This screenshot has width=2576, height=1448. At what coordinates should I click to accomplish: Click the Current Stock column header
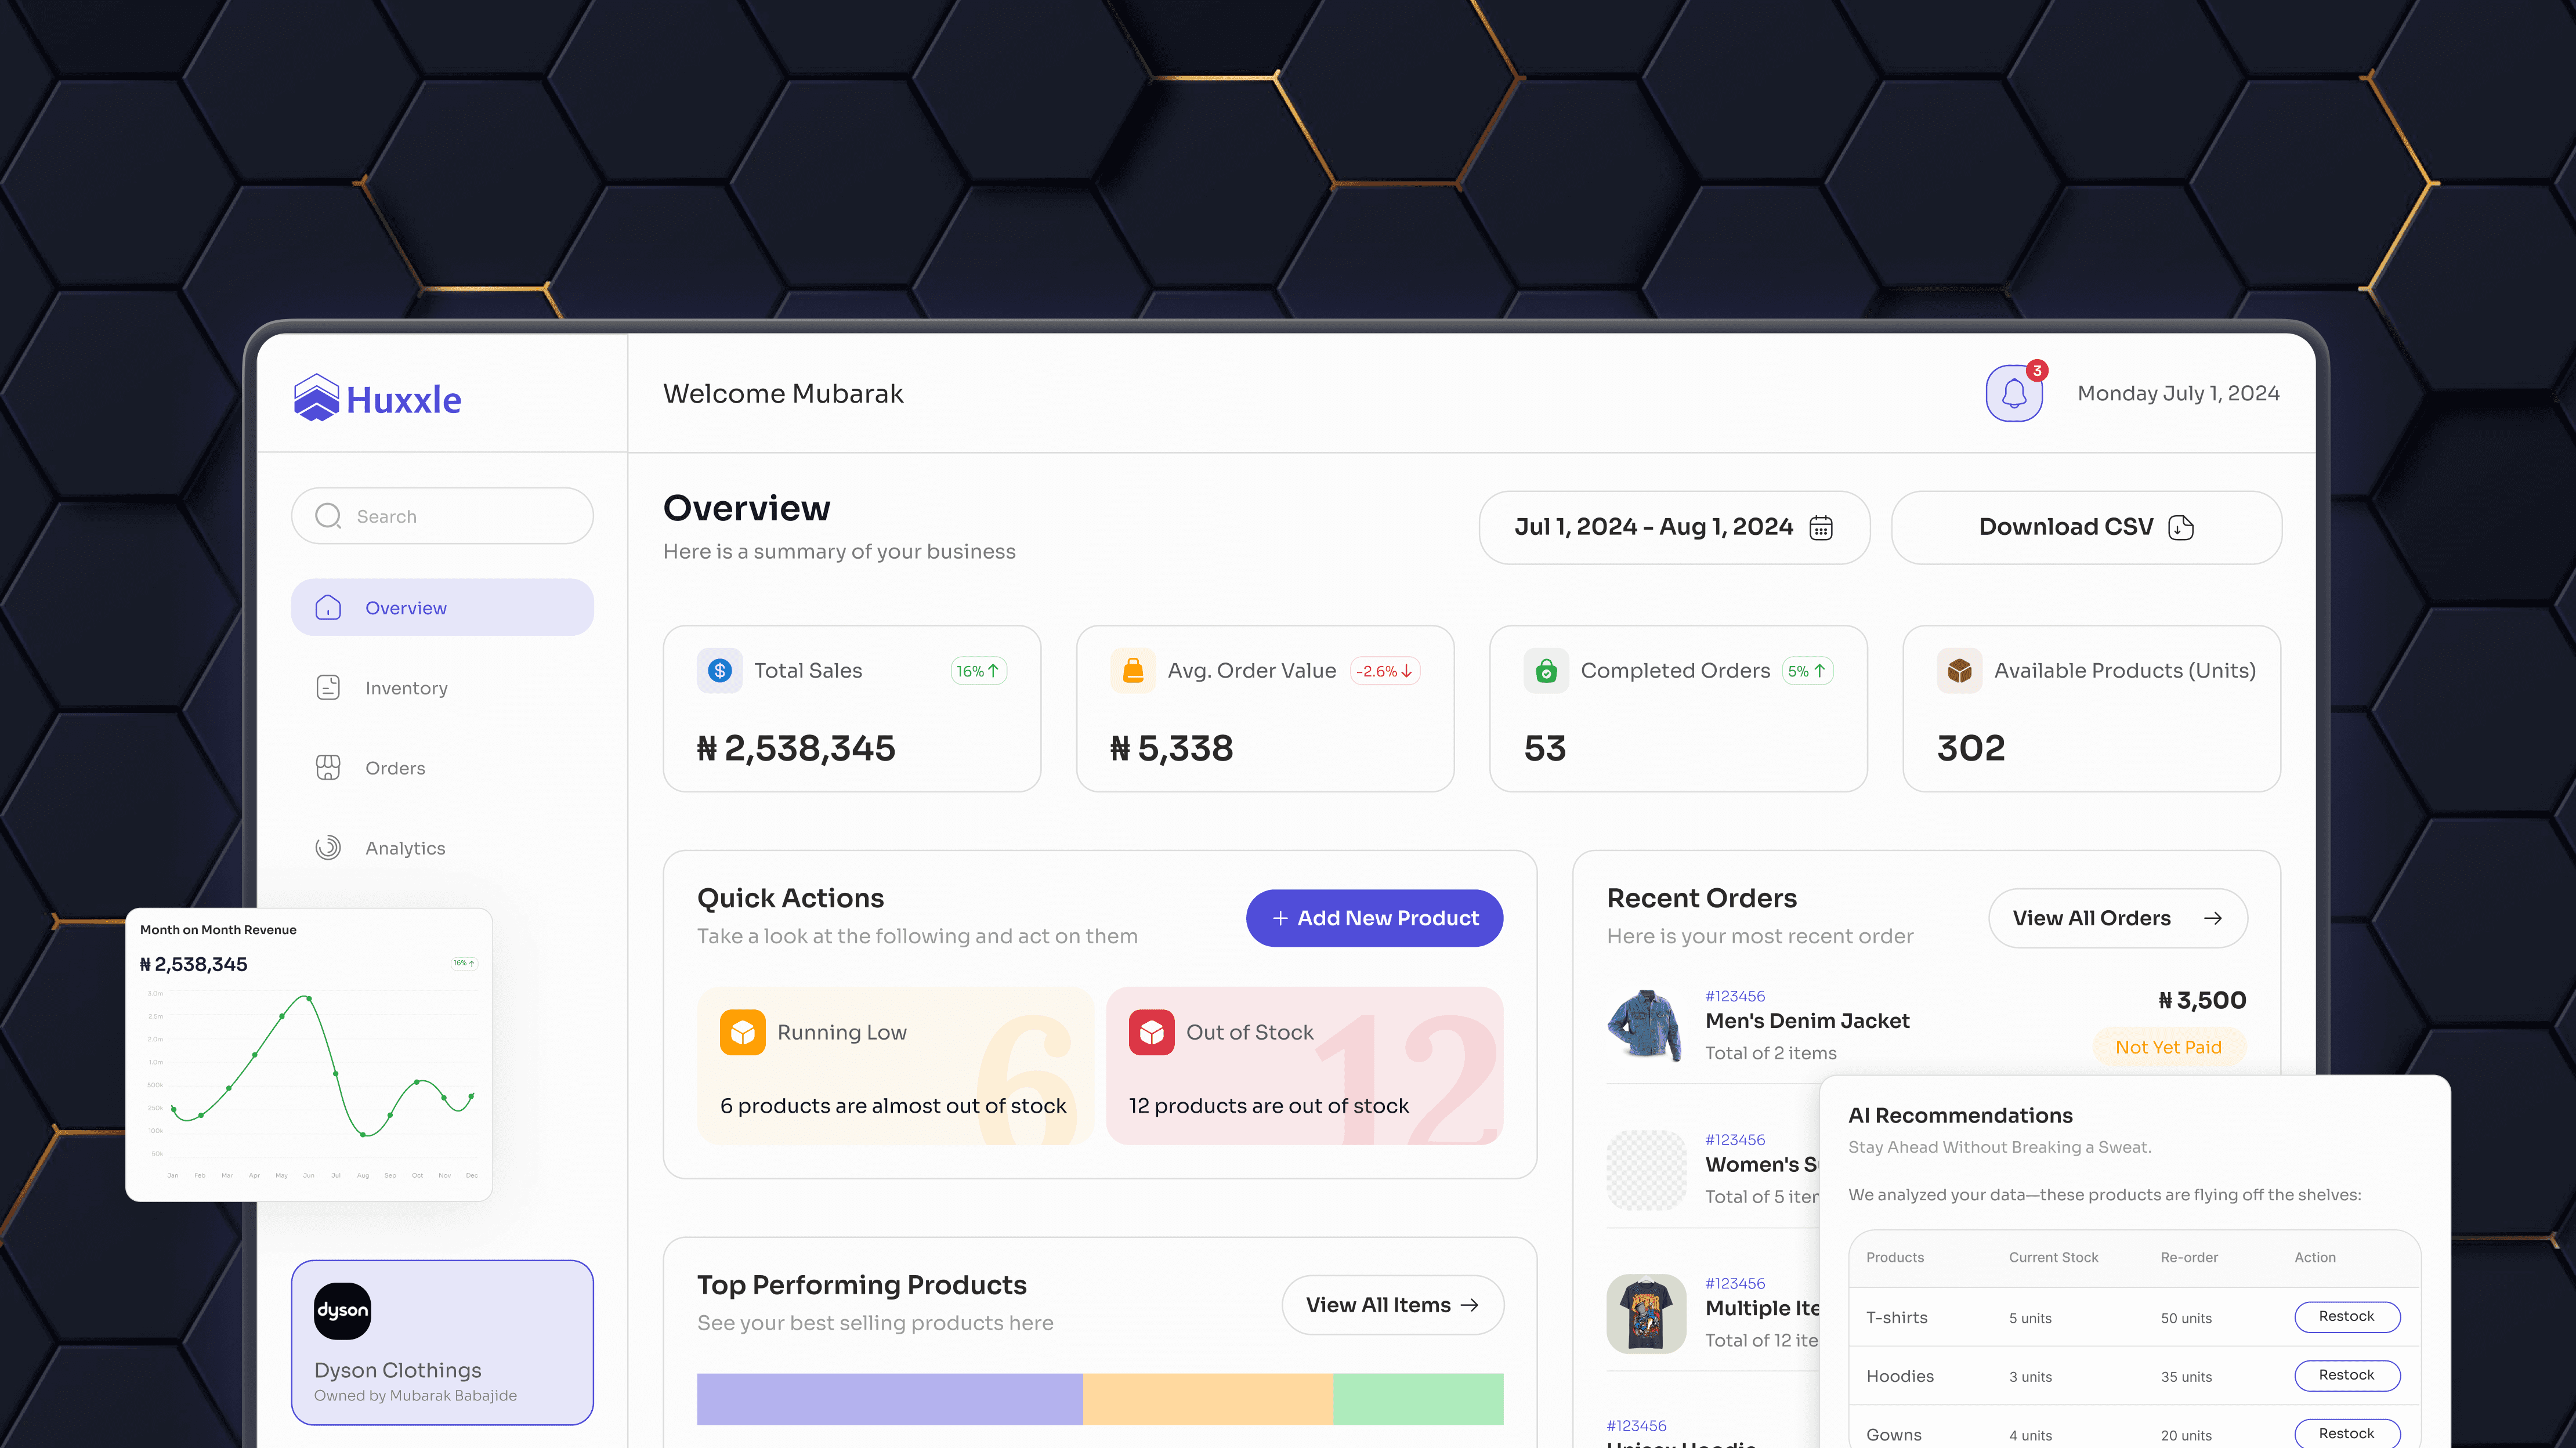click(2053, 1257)
